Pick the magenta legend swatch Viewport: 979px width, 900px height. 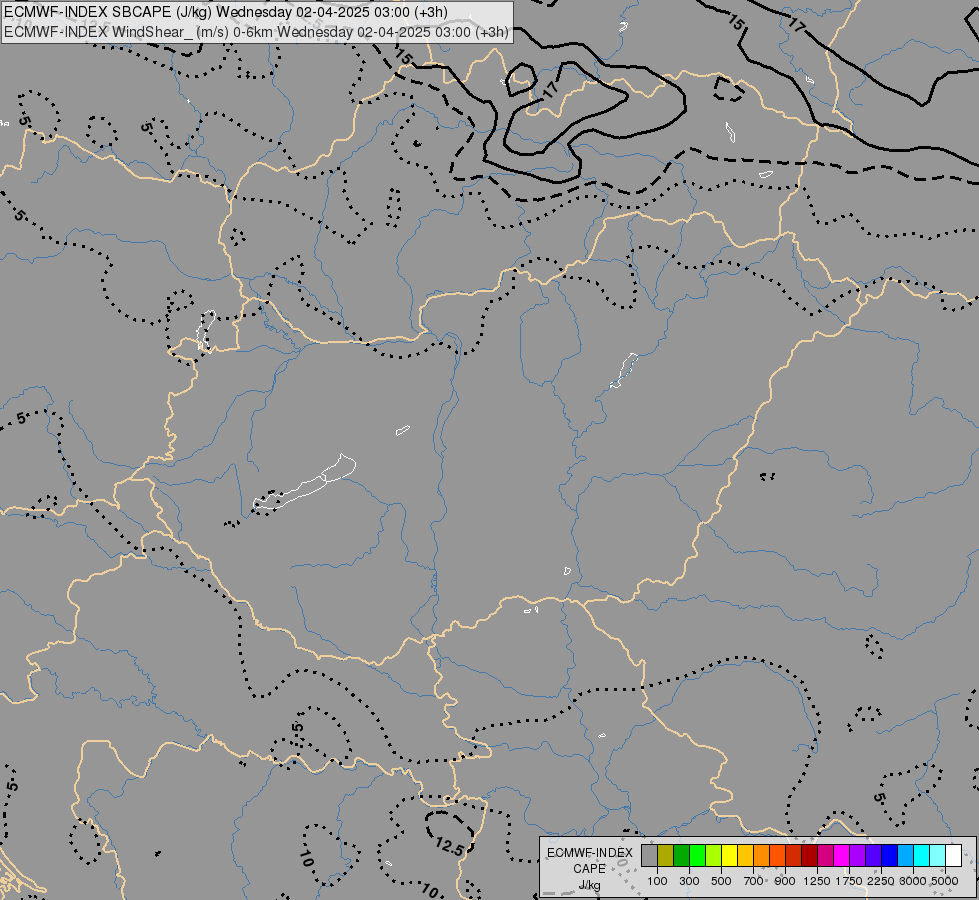point(842,855)
